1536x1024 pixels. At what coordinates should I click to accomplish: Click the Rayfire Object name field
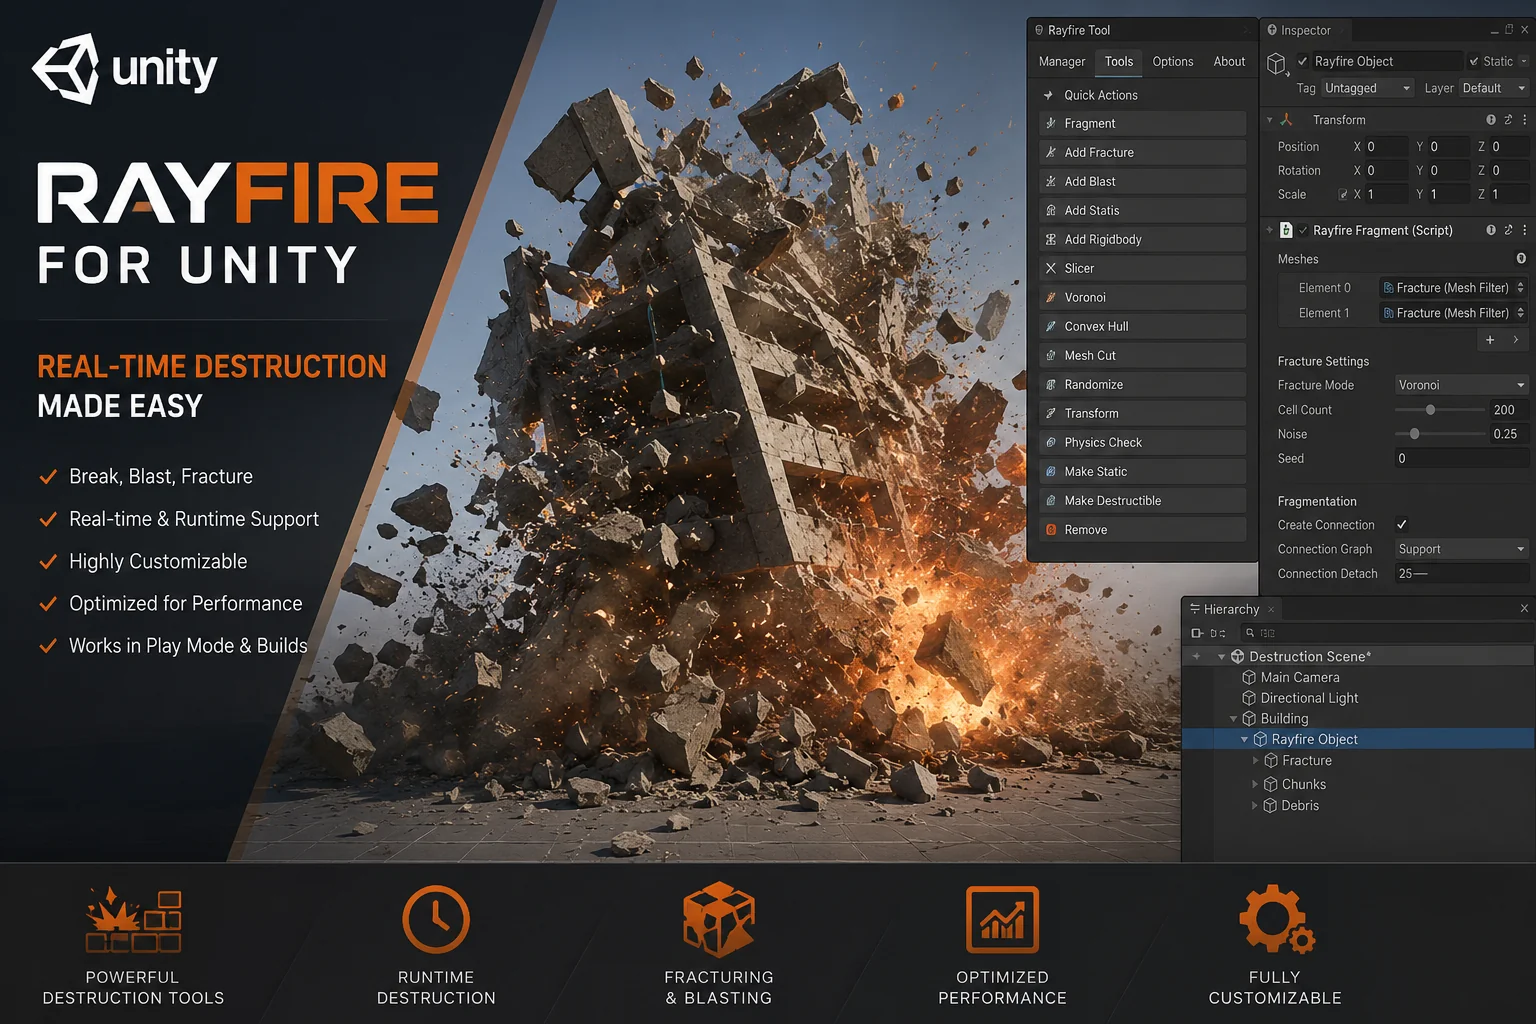pyautogui.click(x=1386, y=61)
